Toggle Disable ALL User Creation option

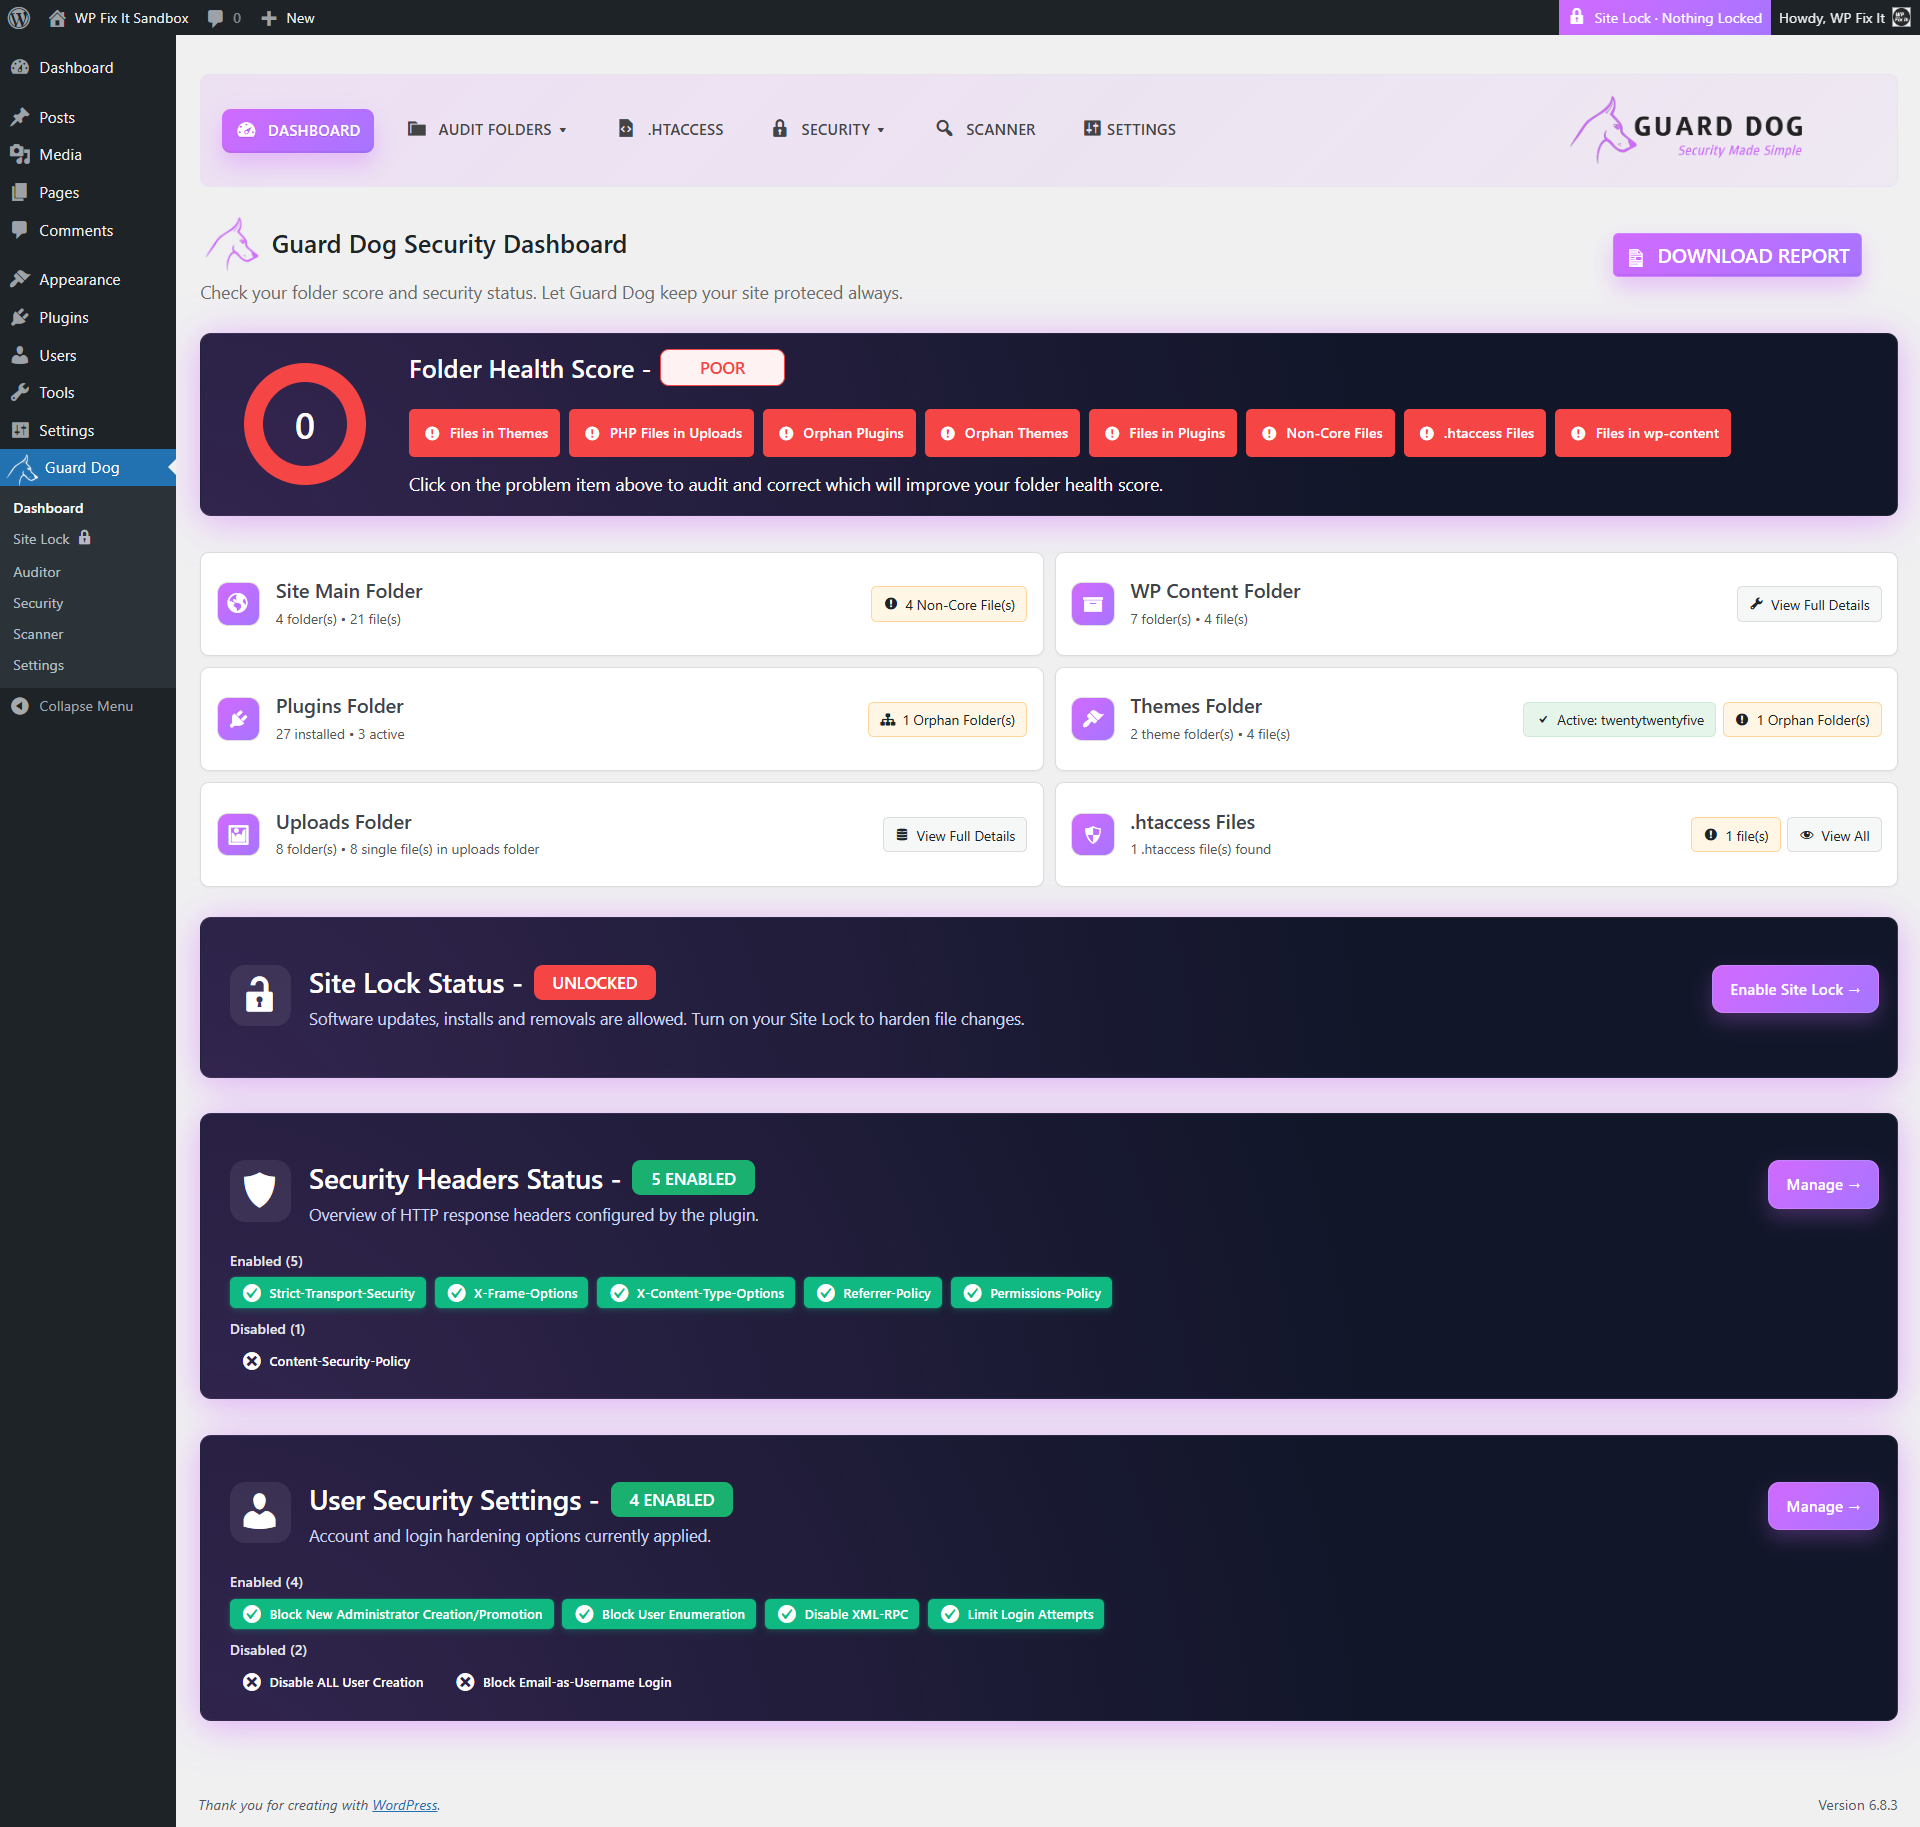[x=333, y=1682]
